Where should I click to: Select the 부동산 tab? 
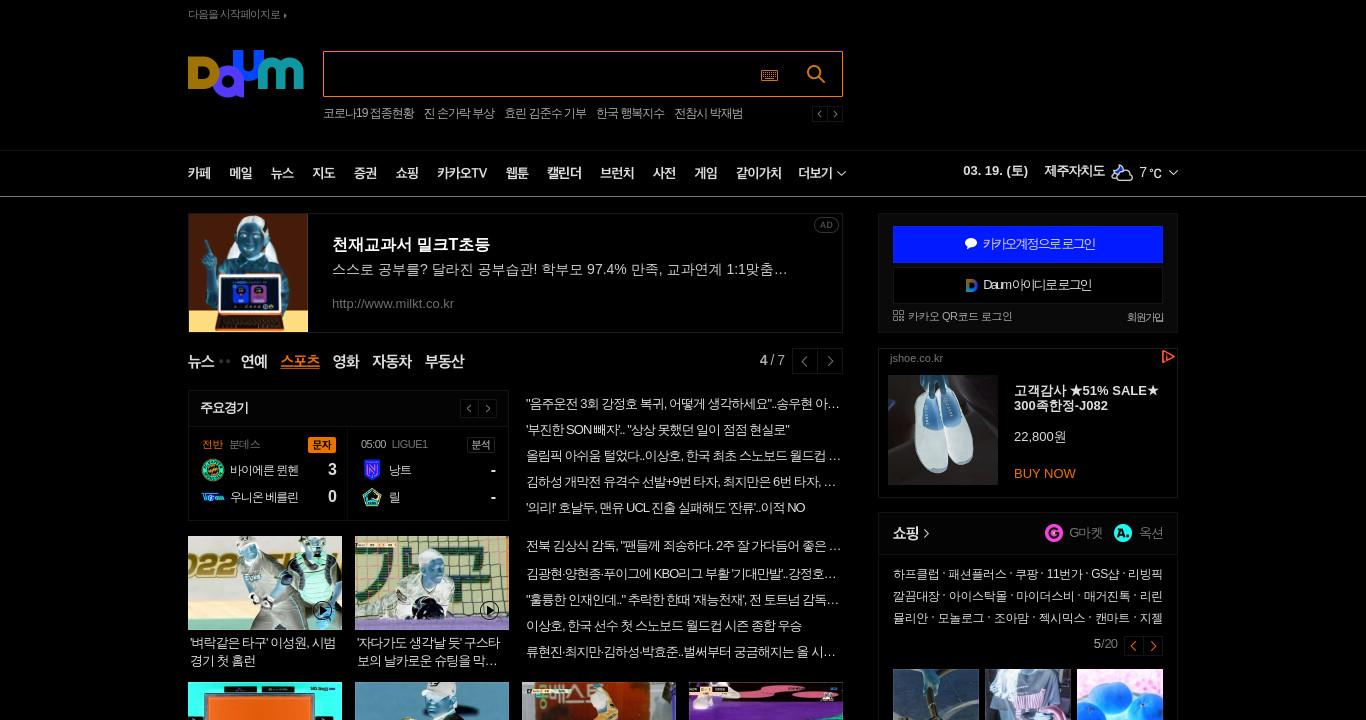(444, 361)
